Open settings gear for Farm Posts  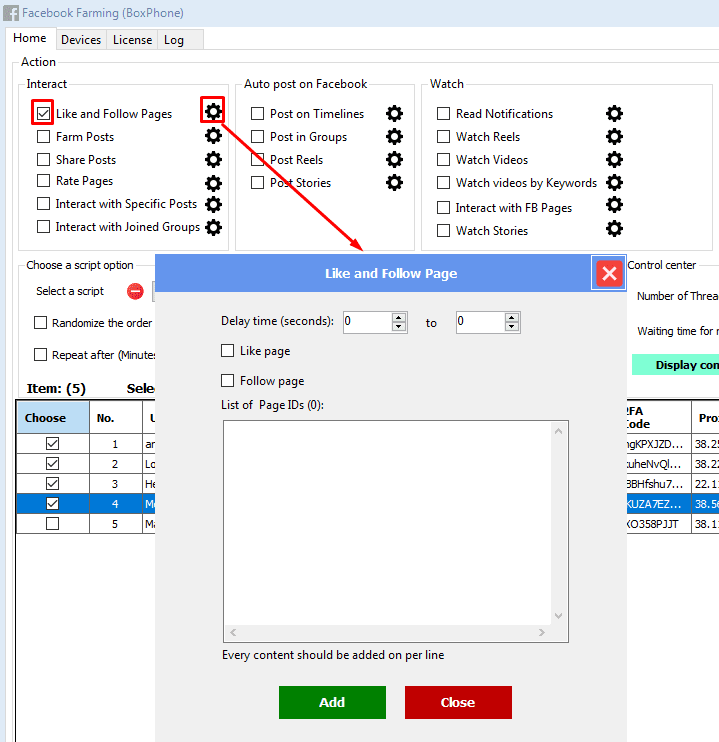213,136
